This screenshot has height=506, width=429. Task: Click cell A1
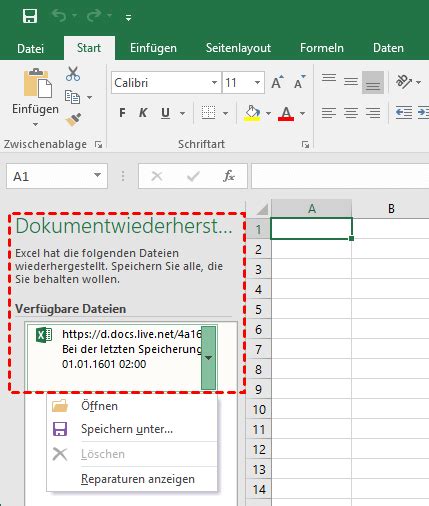click(311, 229)
